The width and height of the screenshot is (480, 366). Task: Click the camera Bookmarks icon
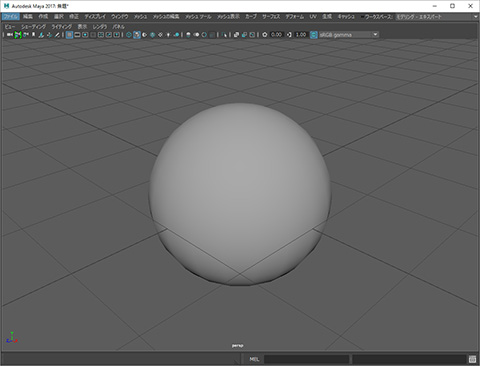click(34, 35)
